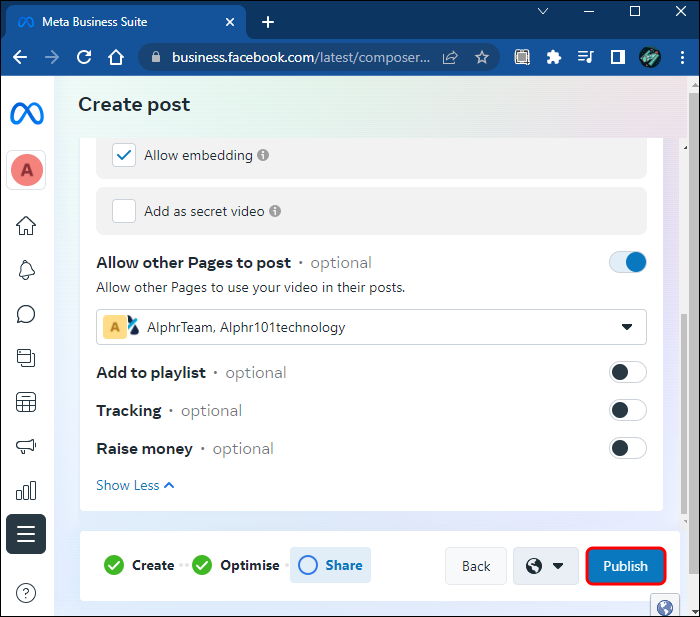Click the Meta logo icon

pos(27,114)
